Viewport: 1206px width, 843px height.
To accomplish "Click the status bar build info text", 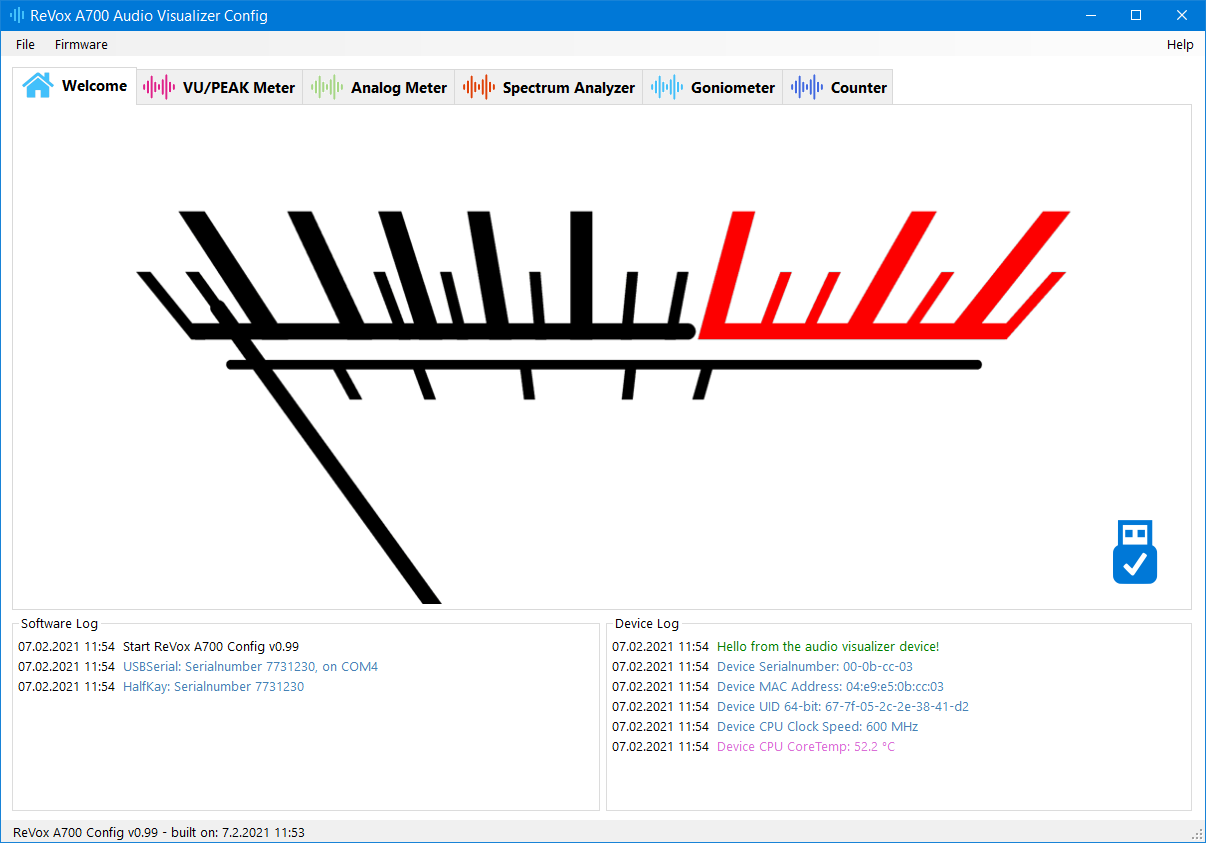I will click(159, 832).
